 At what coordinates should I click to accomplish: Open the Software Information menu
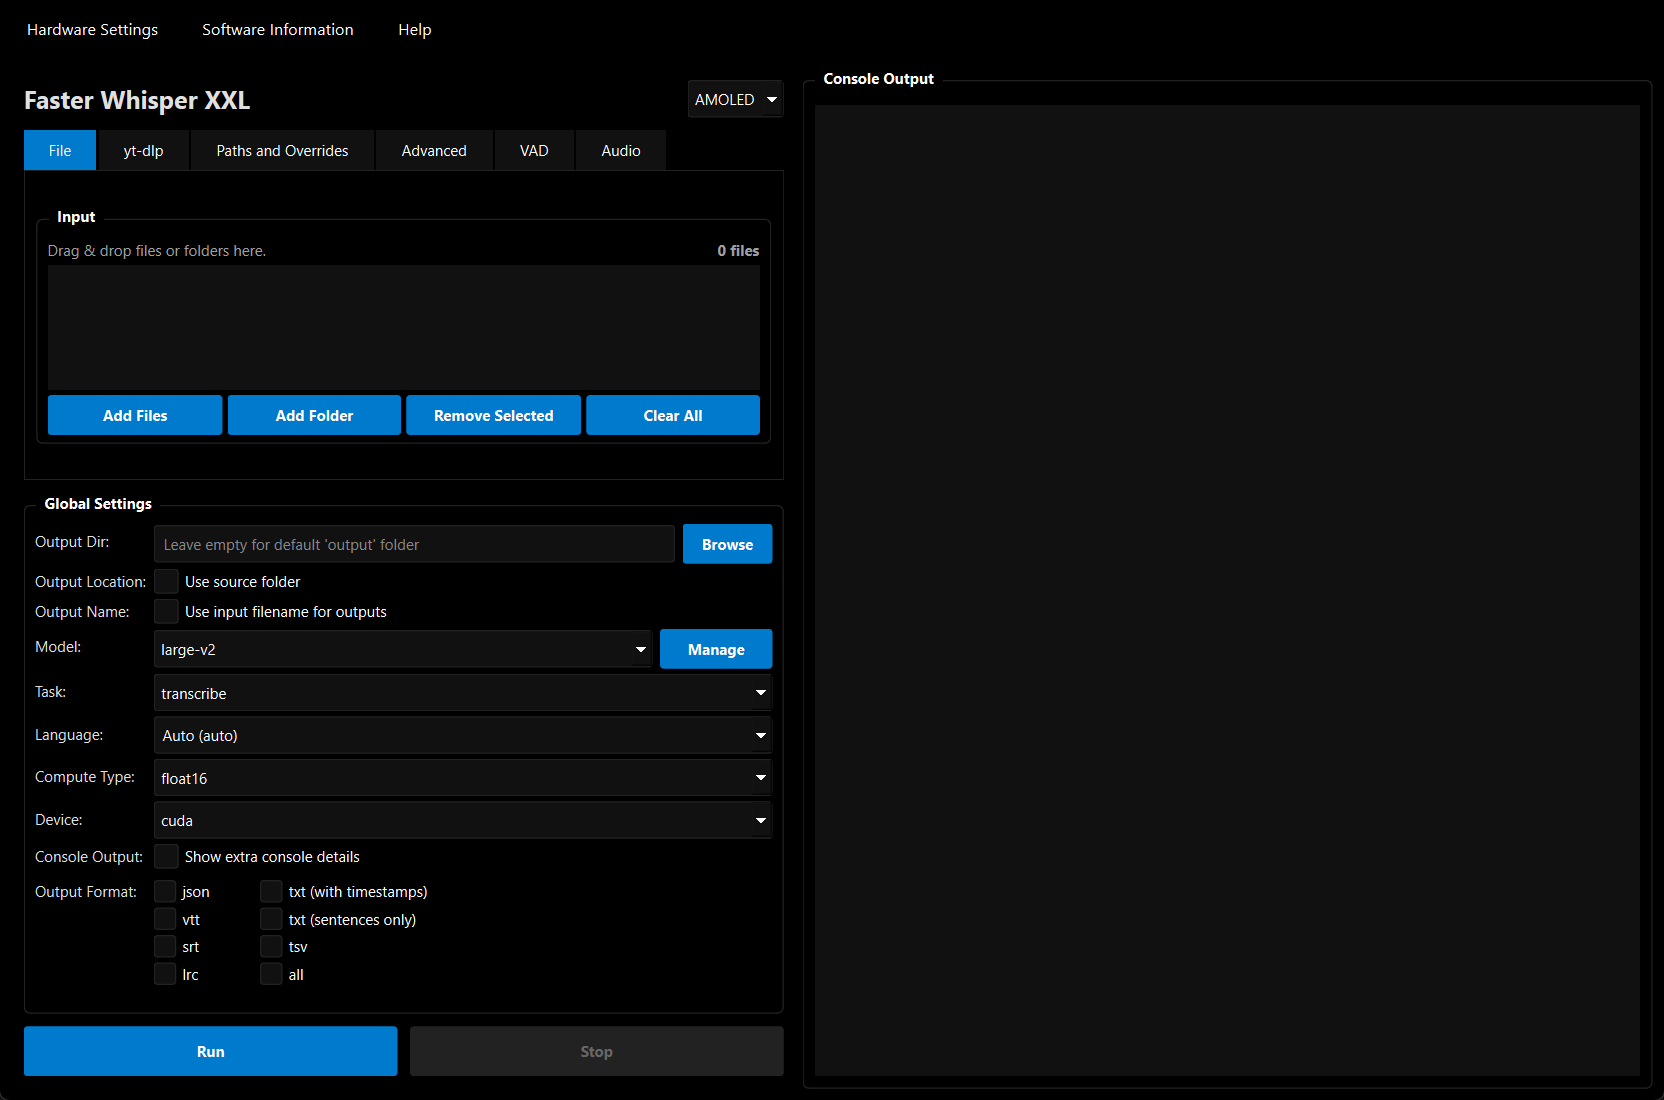click(278, 30)
